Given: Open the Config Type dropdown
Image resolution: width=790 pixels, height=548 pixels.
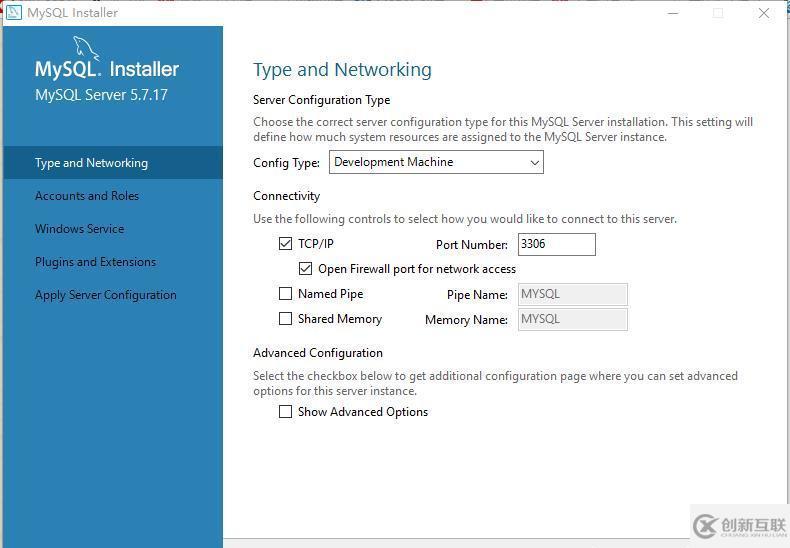Looking at the screenshot, I should coord(436,162).
